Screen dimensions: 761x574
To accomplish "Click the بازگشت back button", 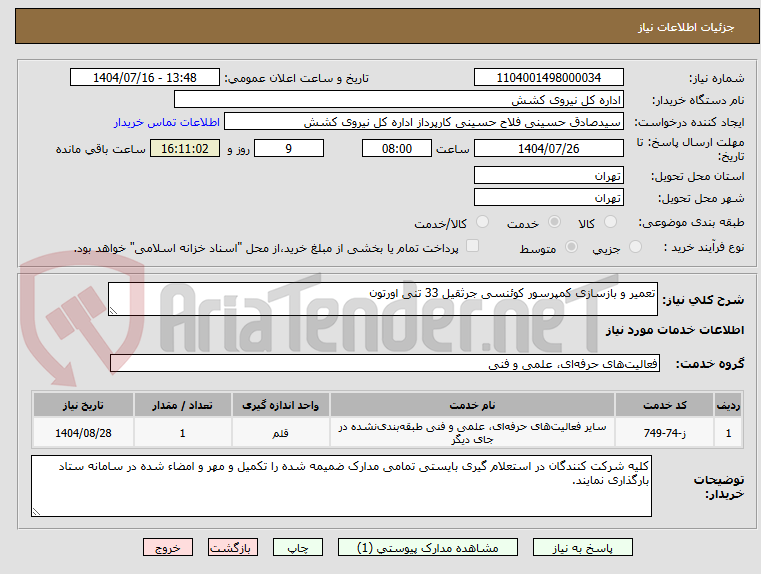I will [232, 547].
